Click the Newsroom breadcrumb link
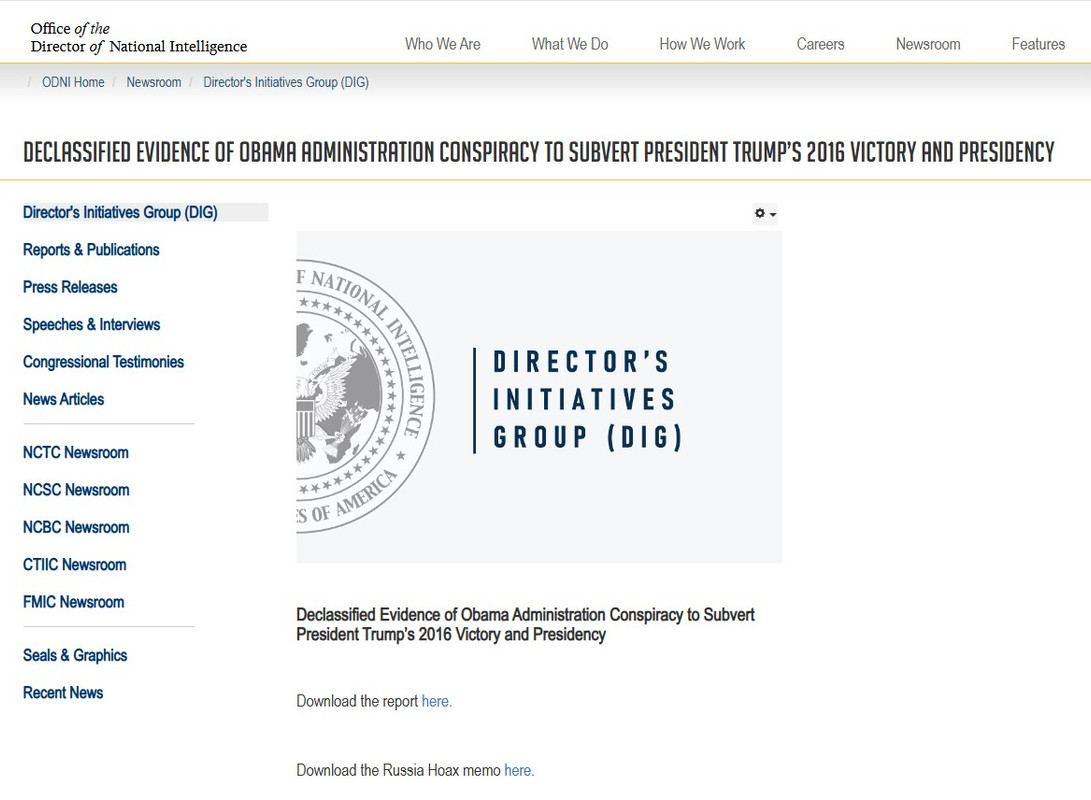The image size is (1091, 800). click(x=154, y=82)
